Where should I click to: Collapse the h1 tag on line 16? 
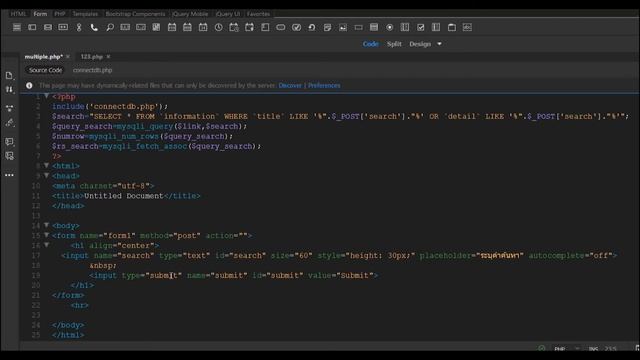click(x=47, y=245)
